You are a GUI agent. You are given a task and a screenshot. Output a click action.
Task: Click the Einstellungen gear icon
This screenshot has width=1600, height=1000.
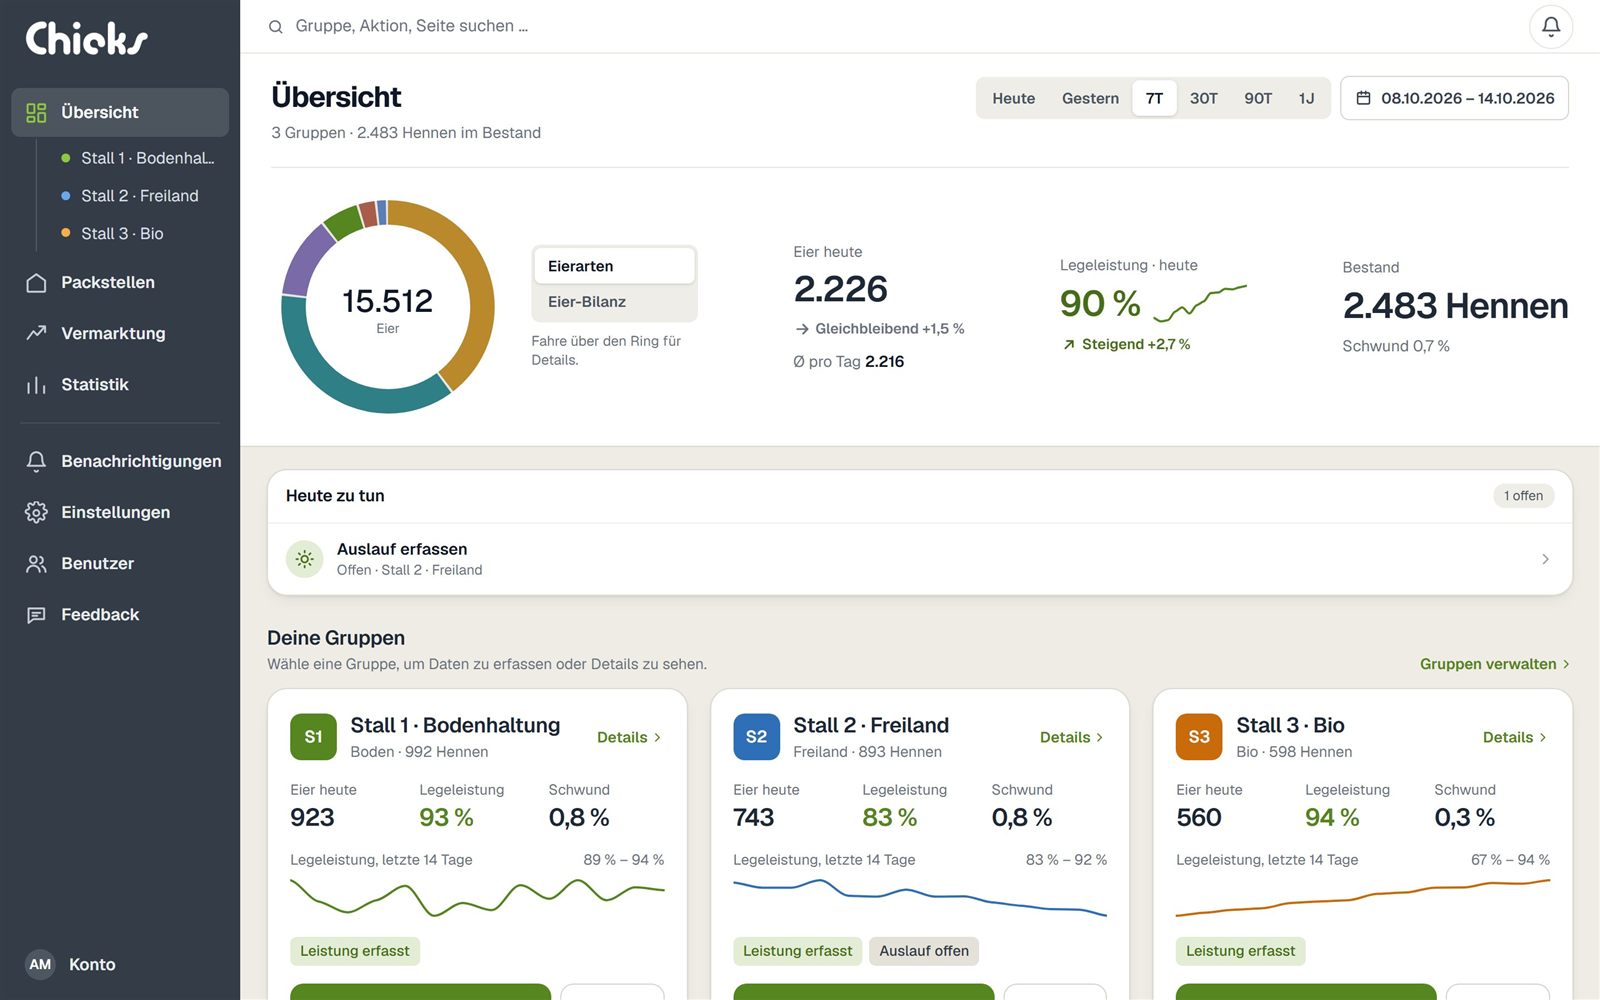click(36, 513)
